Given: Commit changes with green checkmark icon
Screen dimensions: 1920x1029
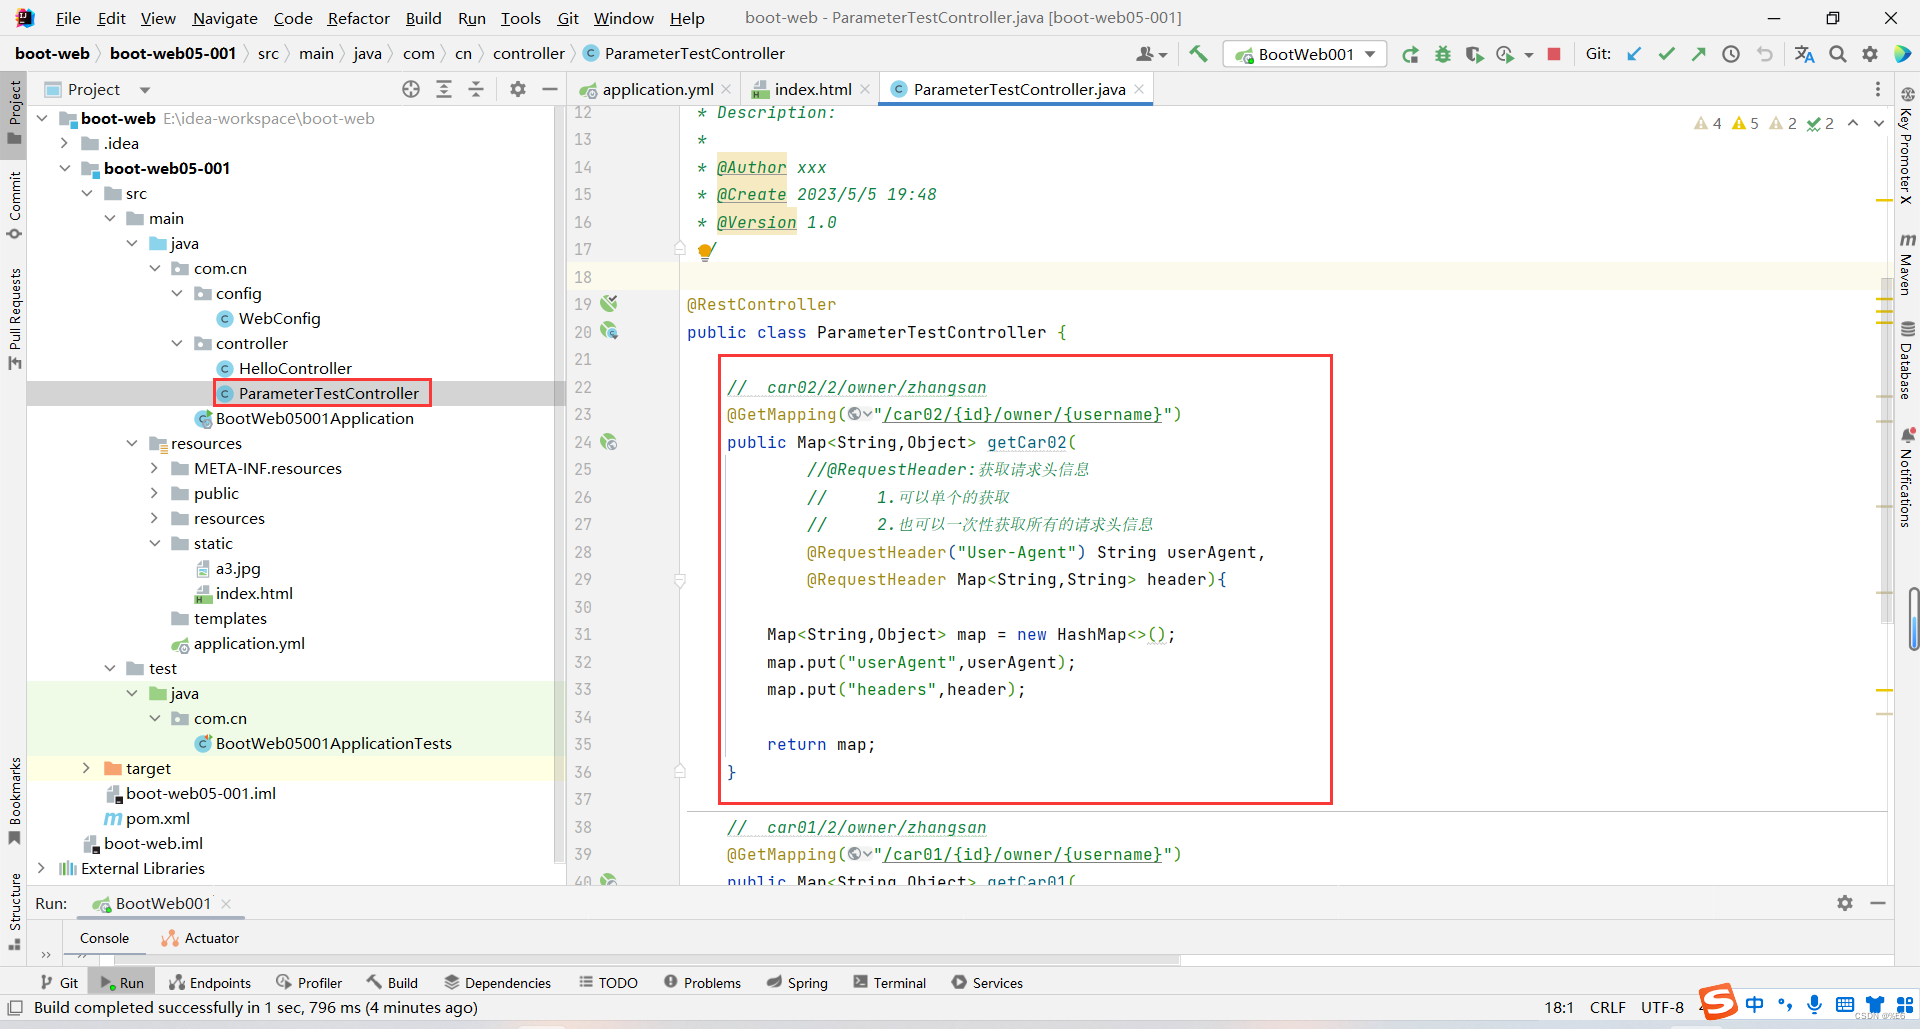Looking at the screenshot, I should point(1666,54).
